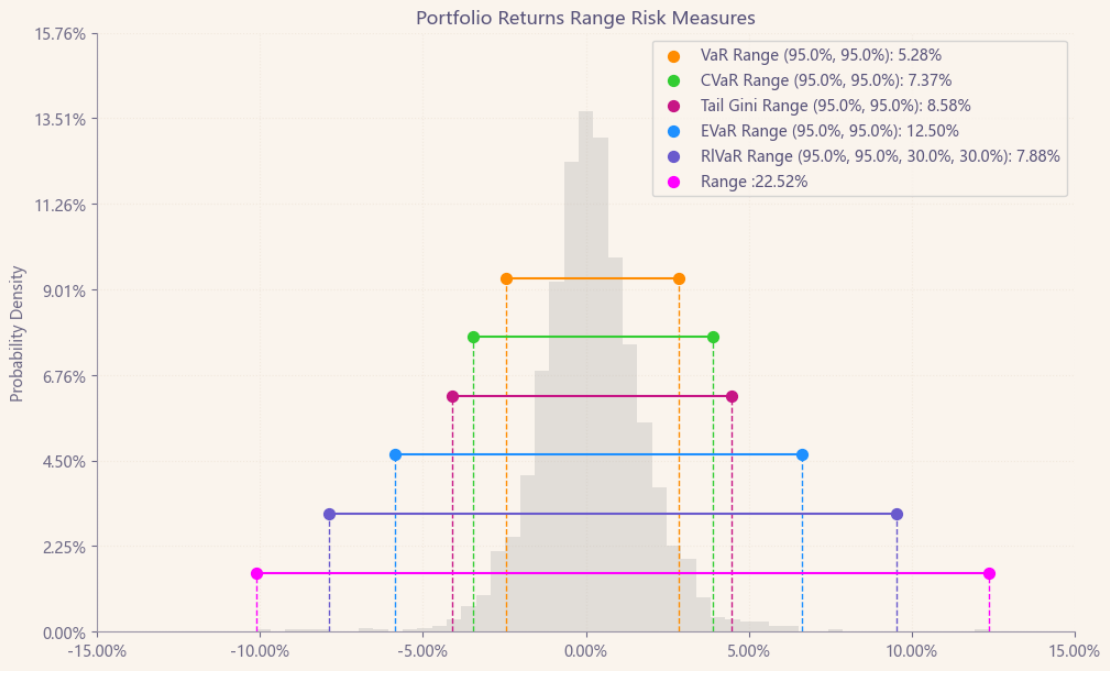Viewport: 1110px width, 673px height.
Task: Click the 13.51% tick label on the y-axis
Action: click(60, 119)
